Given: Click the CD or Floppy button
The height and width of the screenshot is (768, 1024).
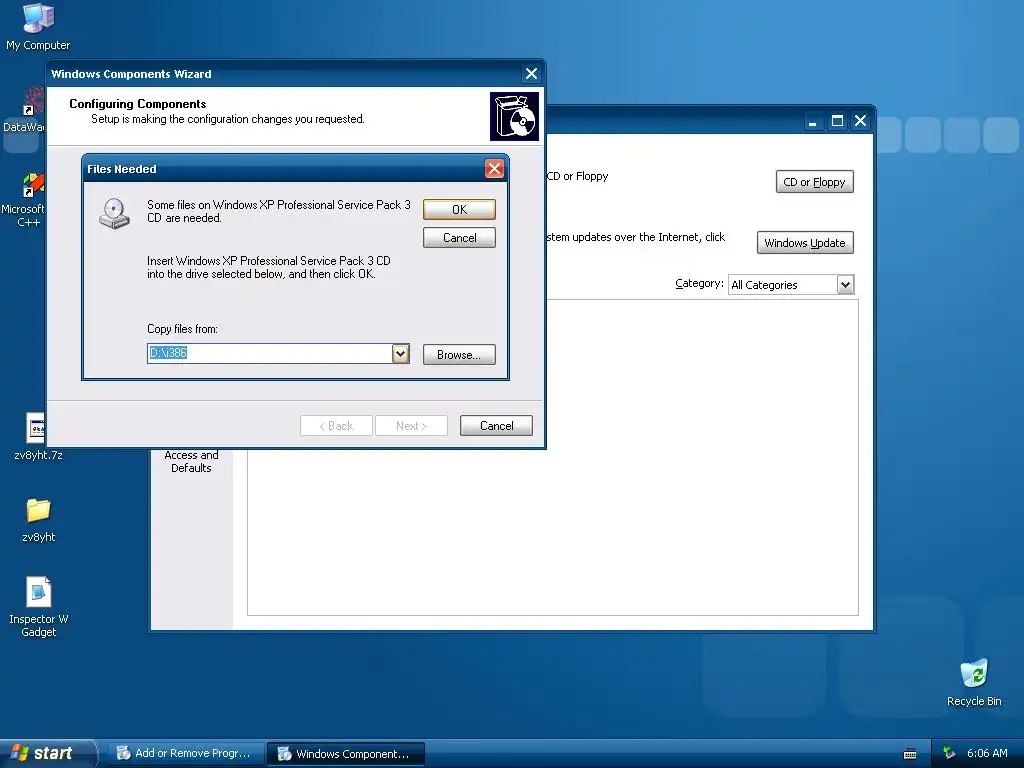Looking at the screenshot, I should pyautogui.click(x=814, y=182).
